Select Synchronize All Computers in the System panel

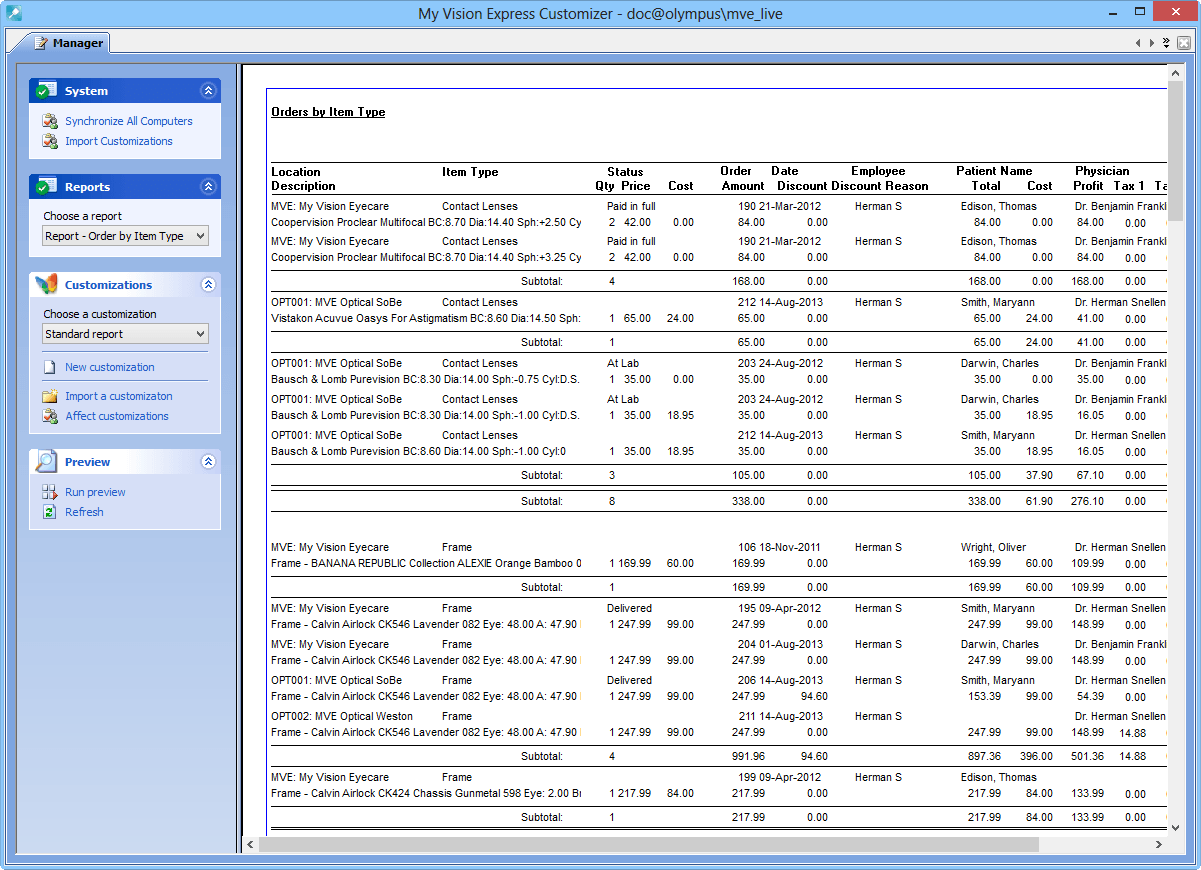127,121
